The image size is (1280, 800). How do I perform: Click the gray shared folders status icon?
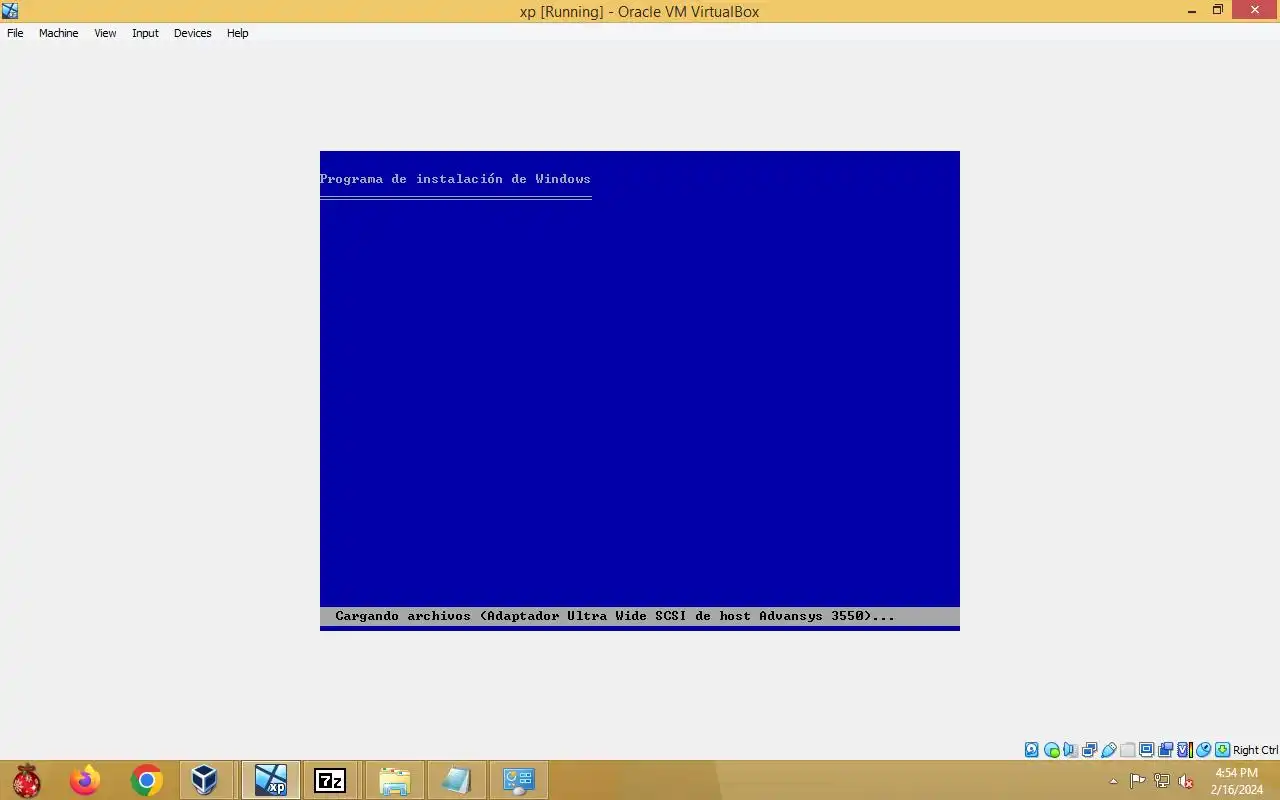1127,750
